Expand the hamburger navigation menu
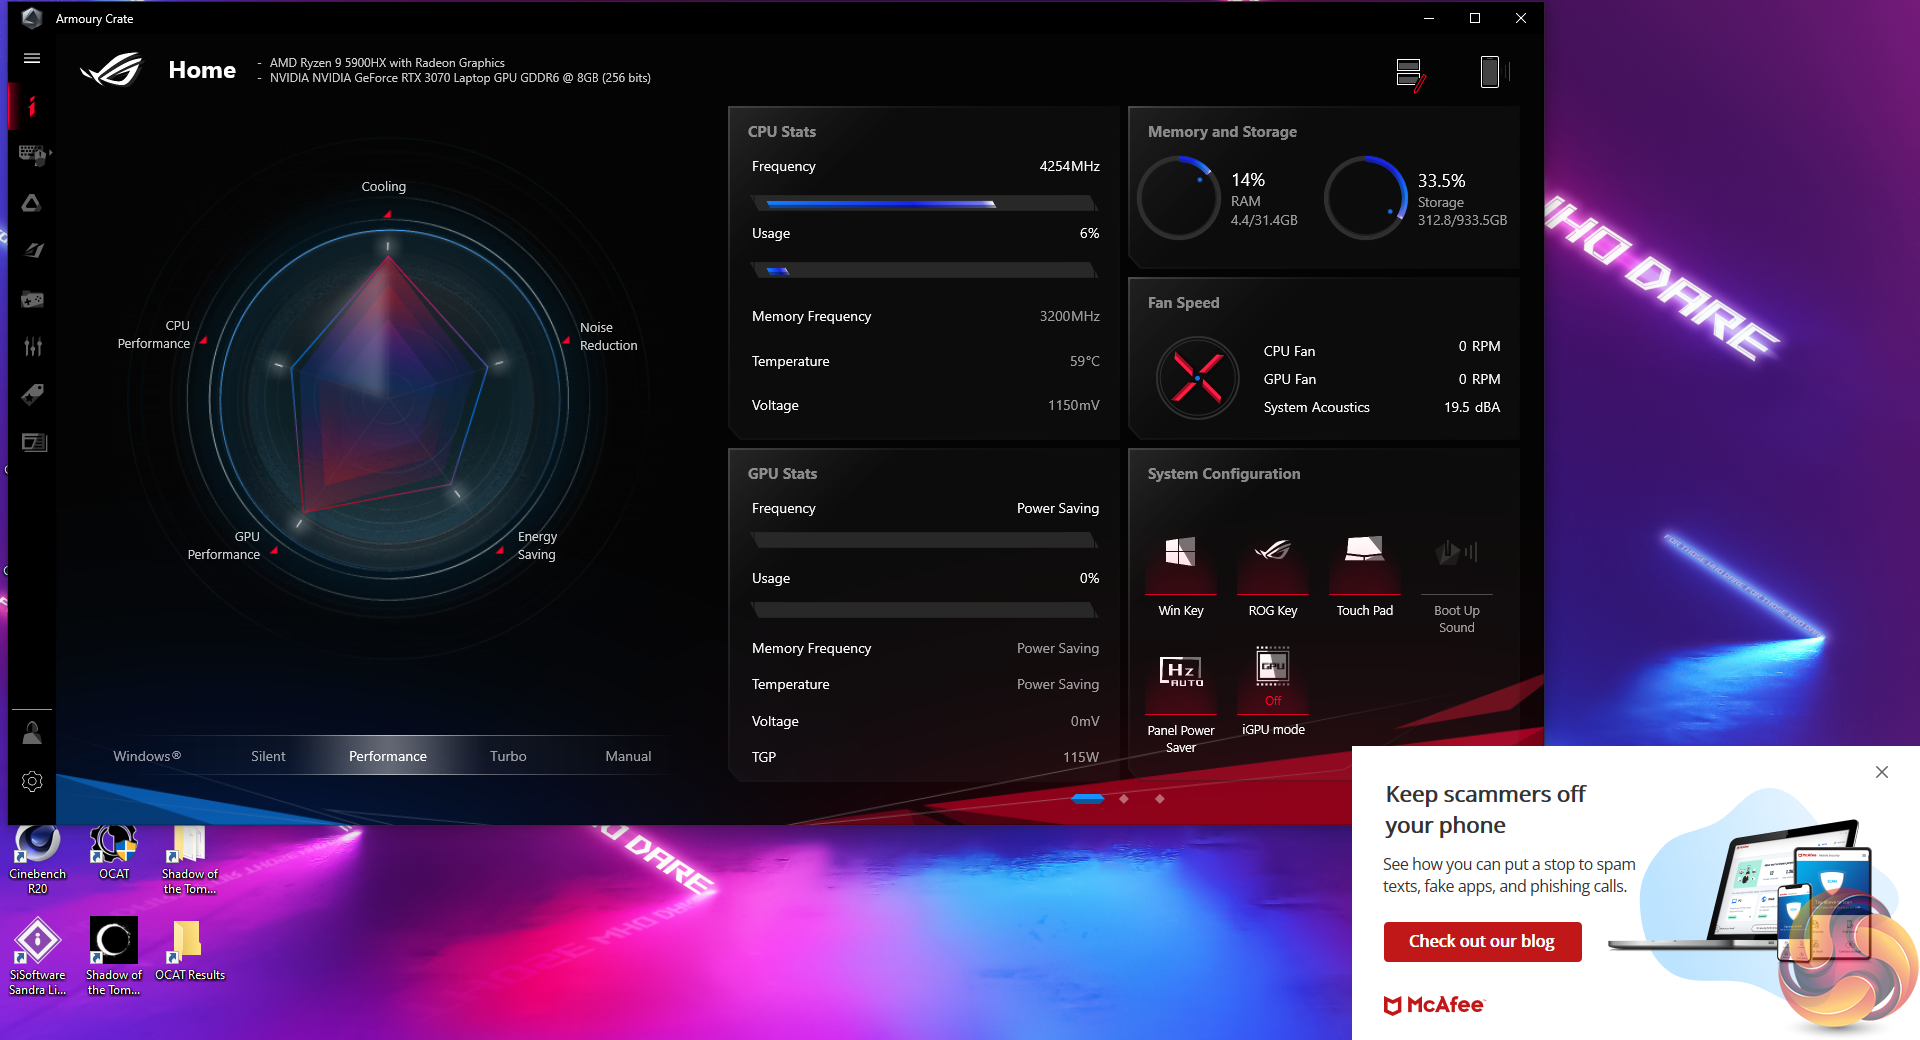The image size is (1920, 1040). coord(32,58)
